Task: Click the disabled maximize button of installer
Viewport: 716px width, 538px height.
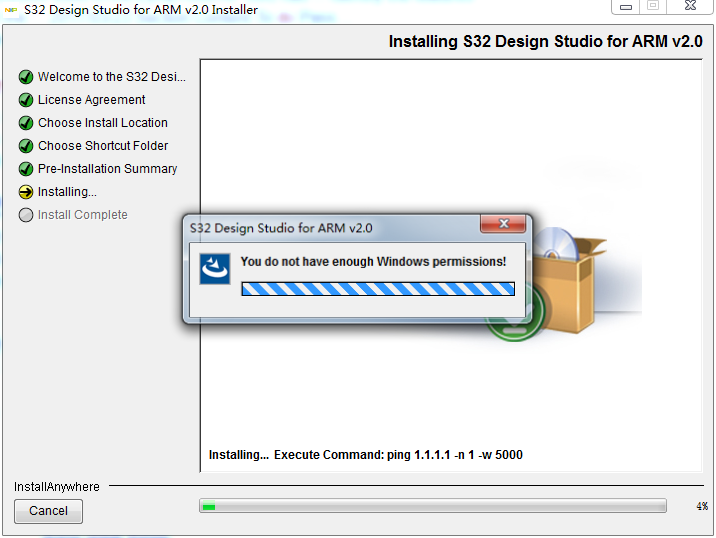Action: tap(653, 6)
